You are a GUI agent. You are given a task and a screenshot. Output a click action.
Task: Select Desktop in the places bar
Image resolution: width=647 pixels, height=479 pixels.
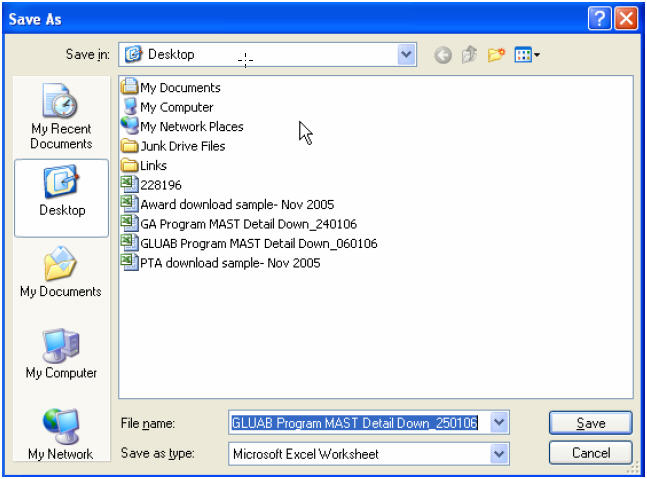pos(61,196)
